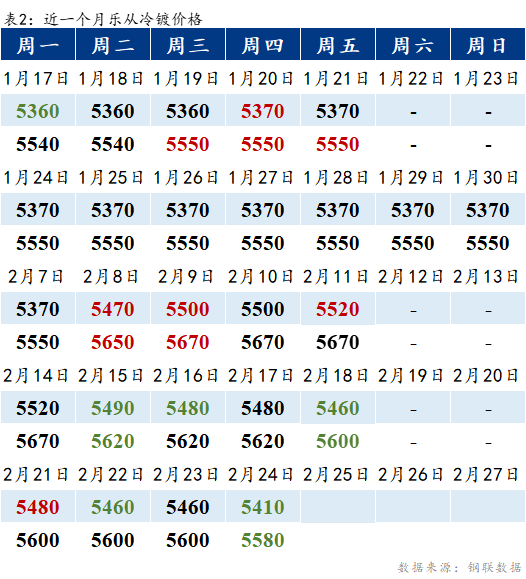Click the 5540 price for 1月18日
The image size is (526, 579).
[113, 144]
